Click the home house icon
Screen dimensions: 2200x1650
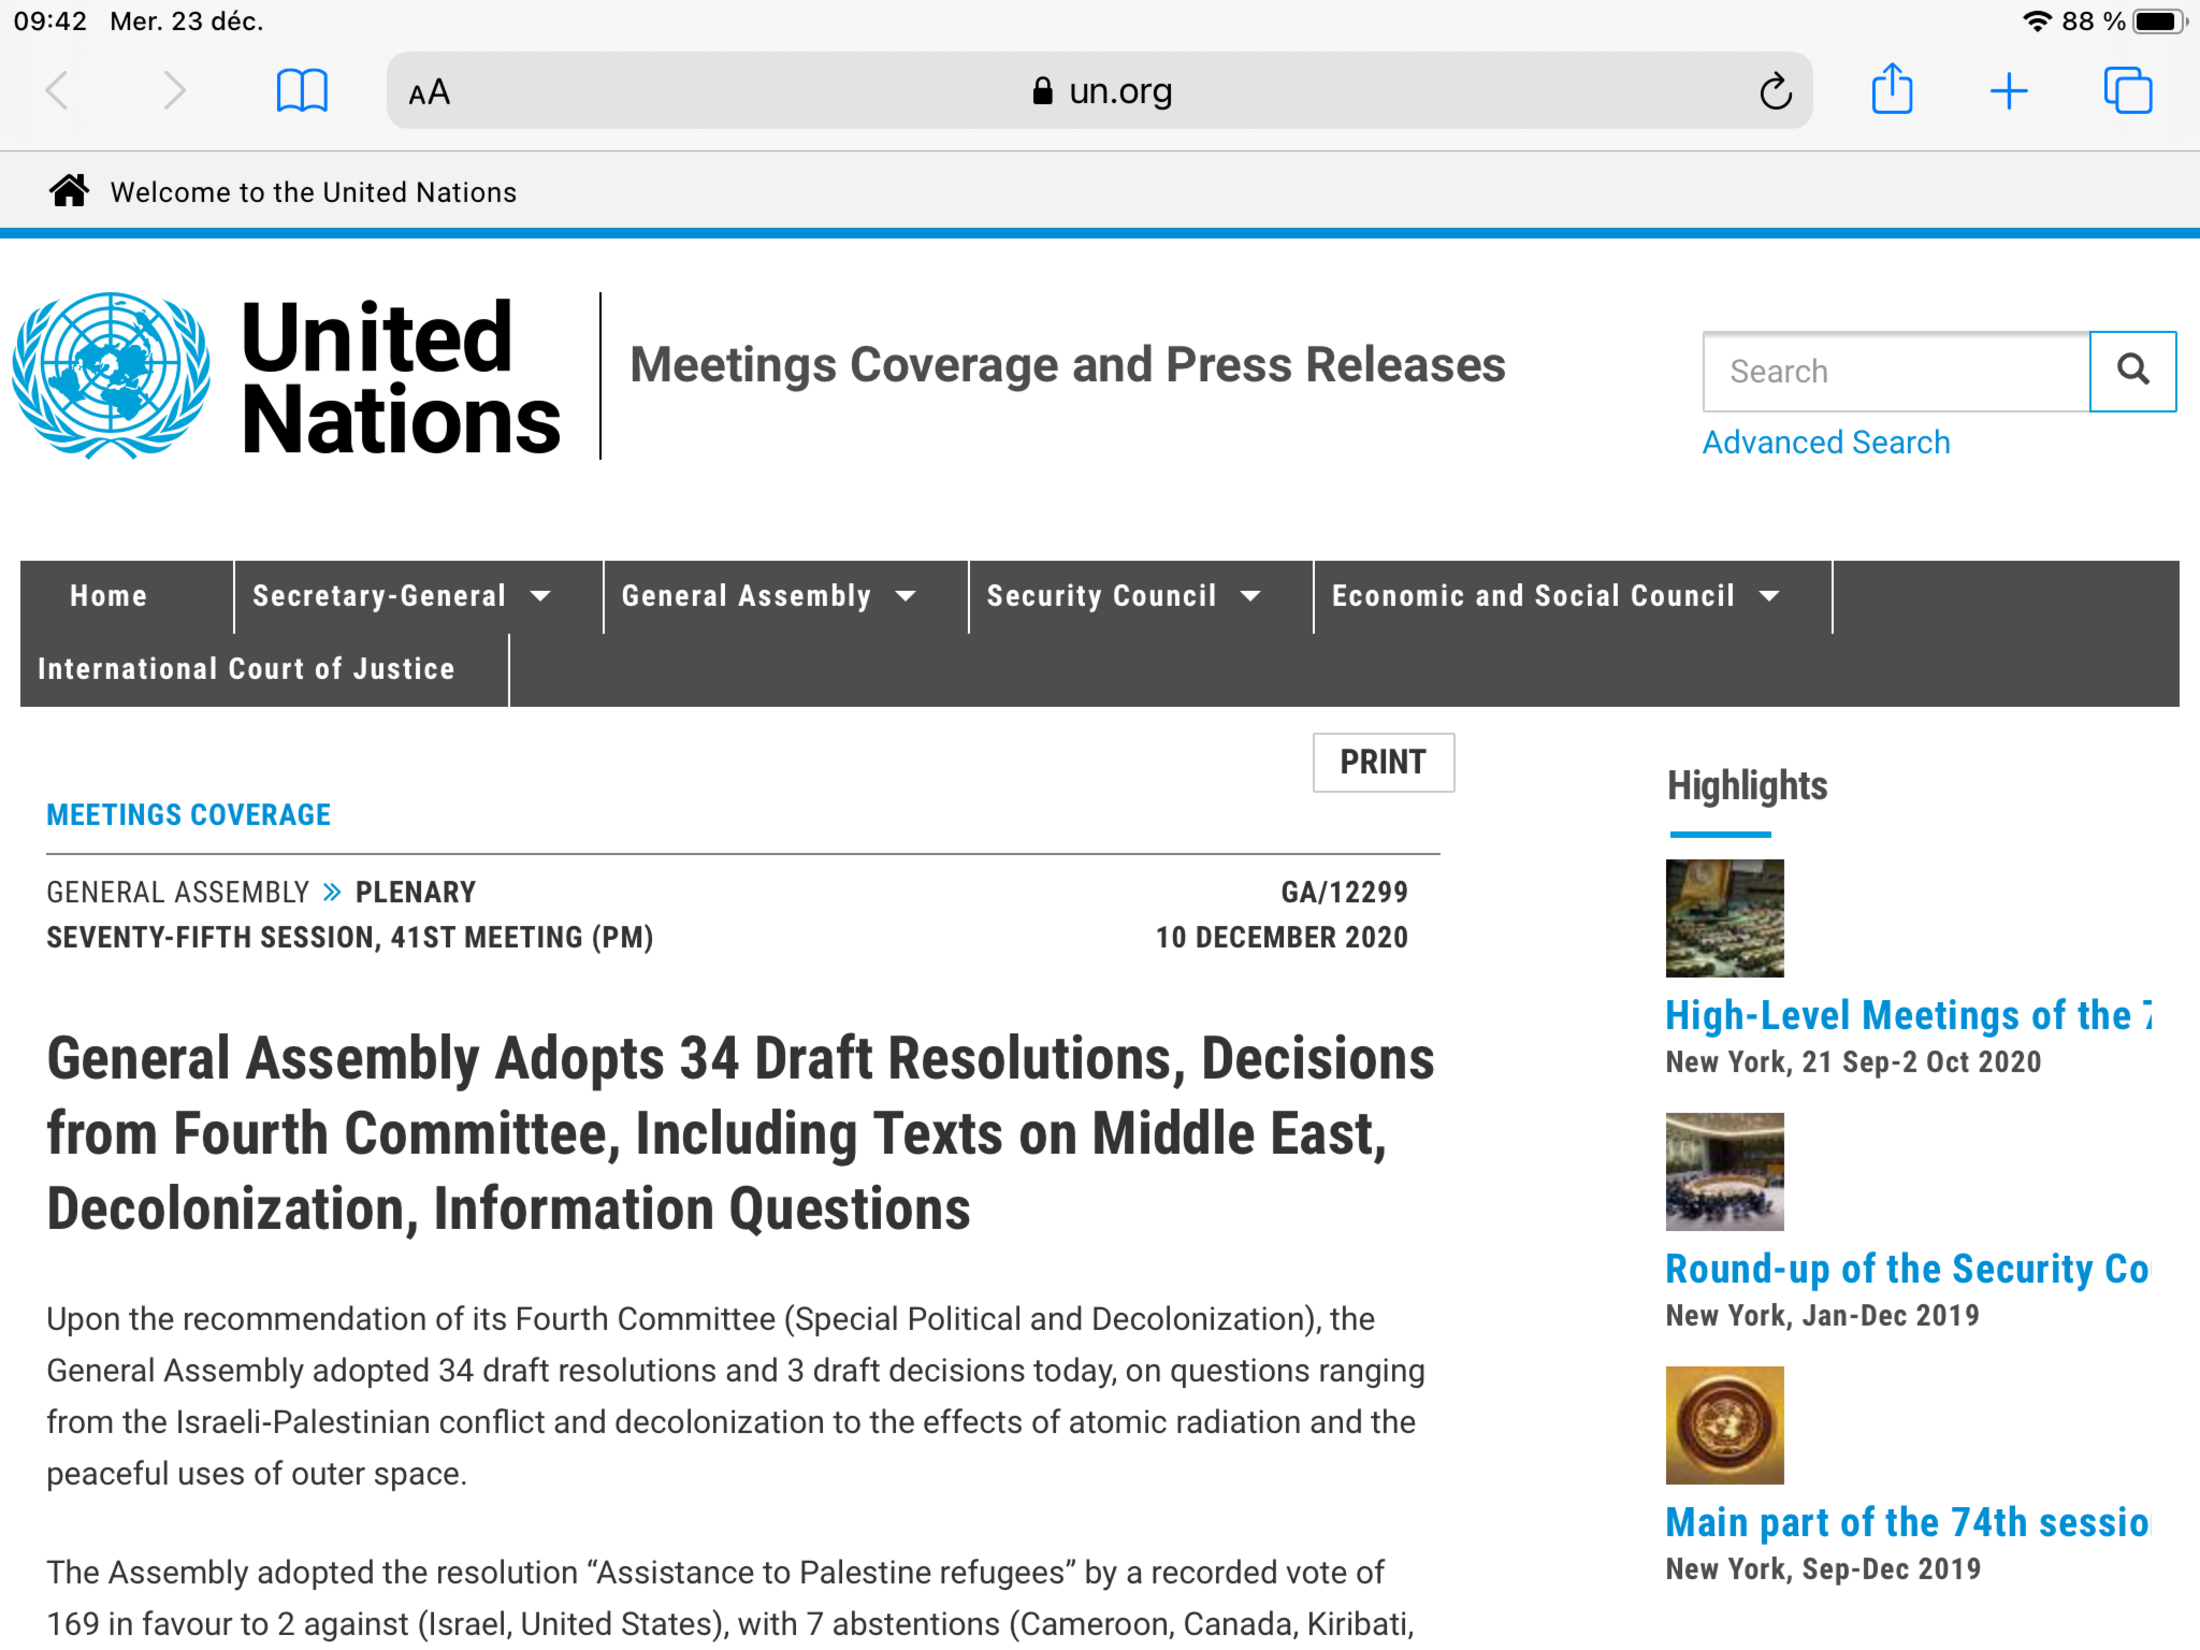pos(69,190)
